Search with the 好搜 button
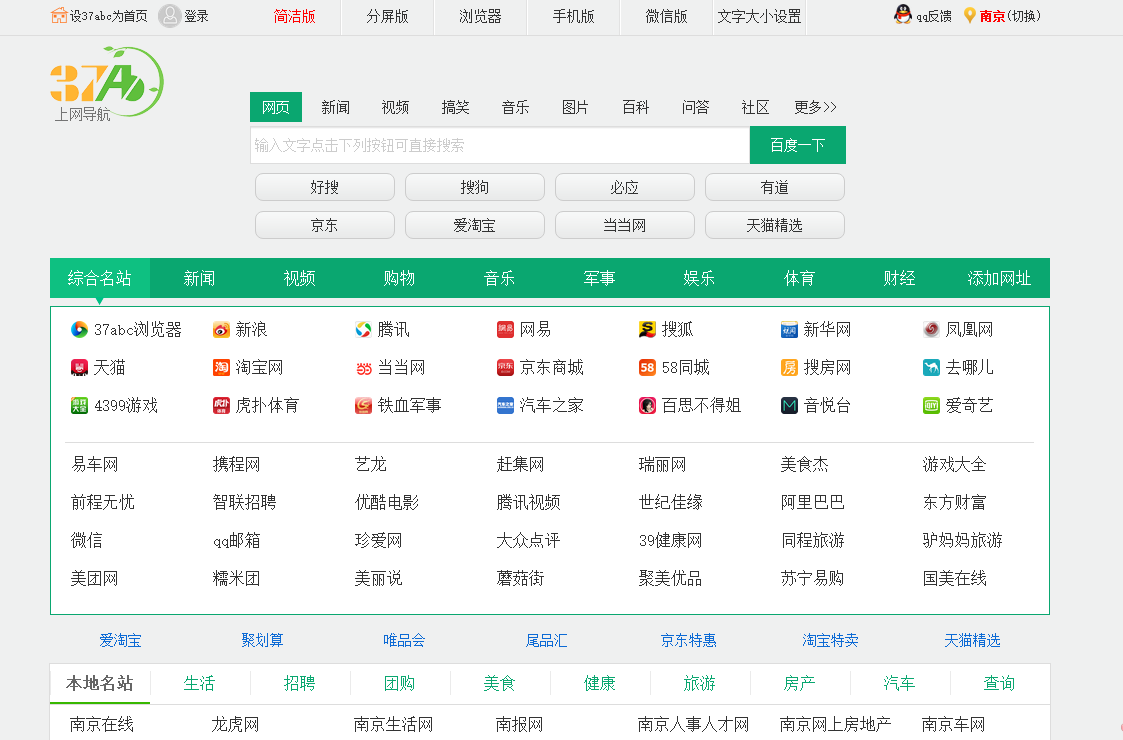1123x740 pixels. (x=324, y=187)
